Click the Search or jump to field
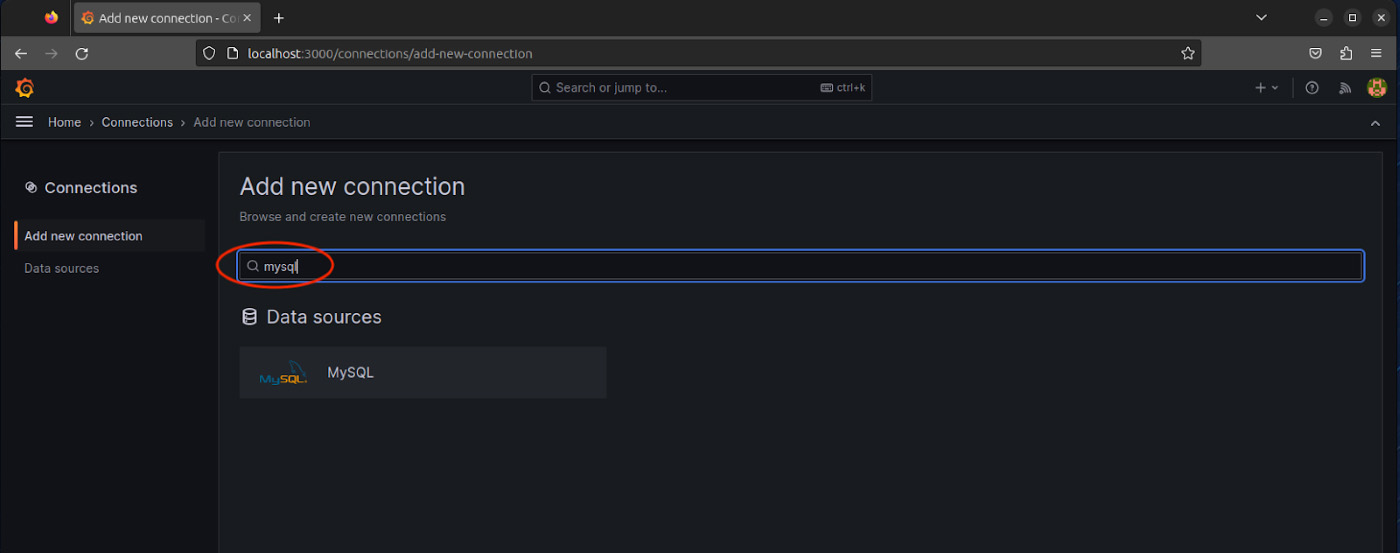This screenshot has height=553, width=1400. click(702, 88)
